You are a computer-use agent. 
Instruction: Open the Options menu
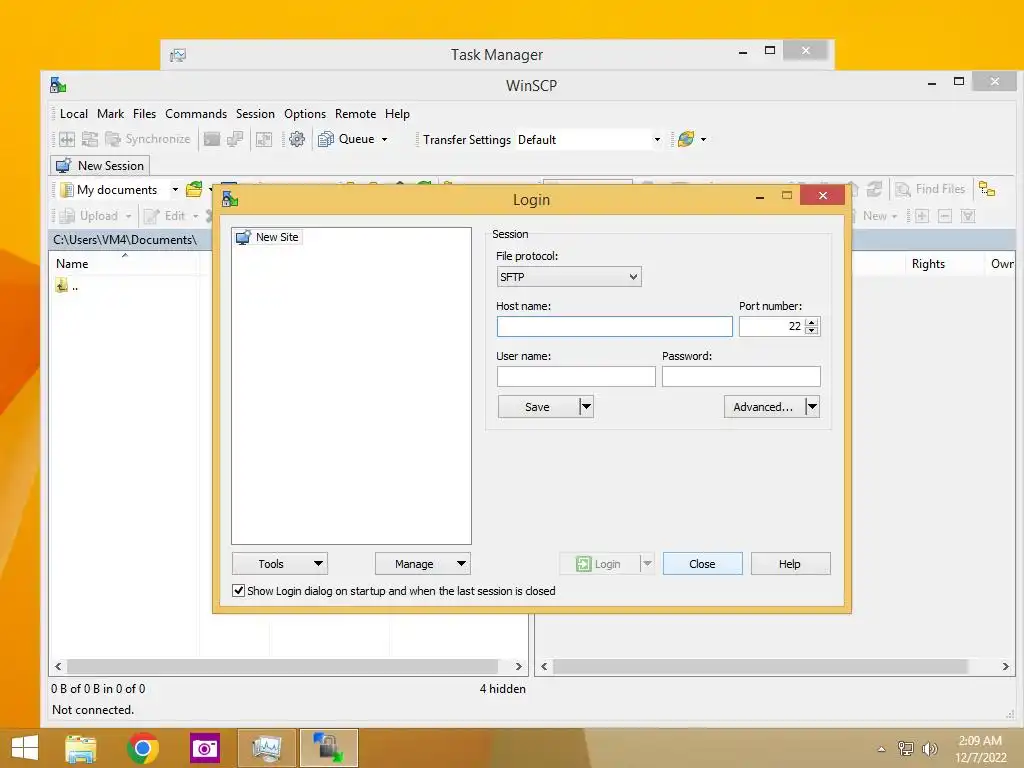pyautogui.click(x=305, y=114)
